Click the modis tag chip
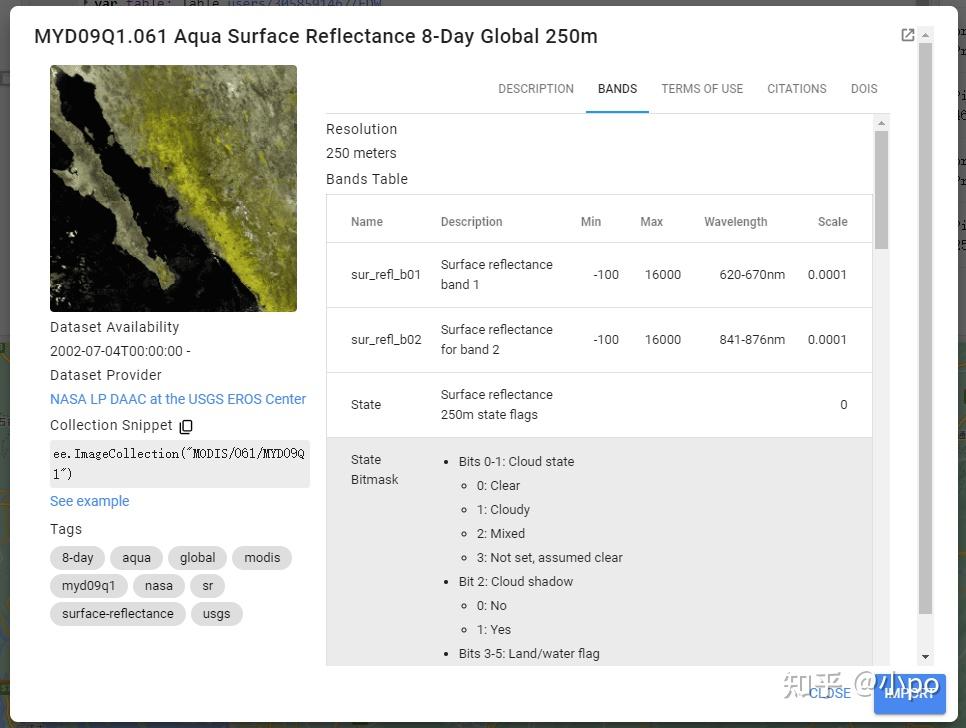 point(262,558)
